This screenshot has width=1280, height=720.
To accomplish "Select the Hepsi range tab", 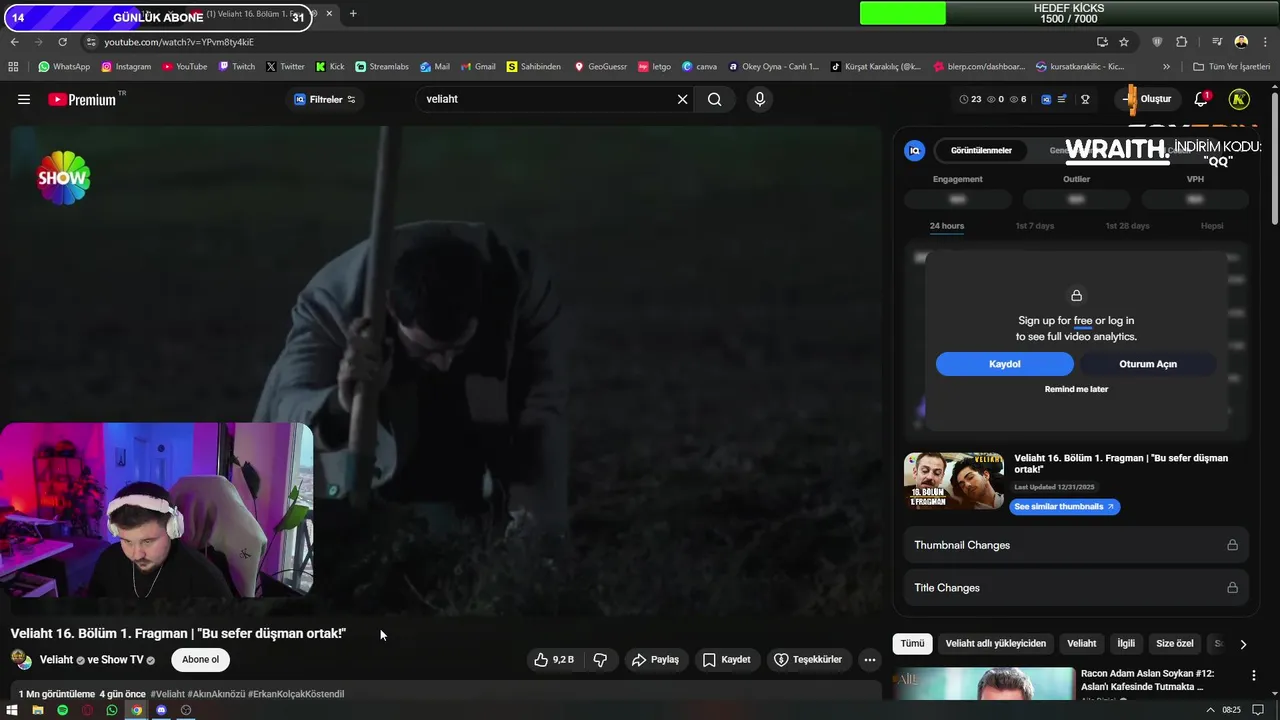I will 1212,225.
